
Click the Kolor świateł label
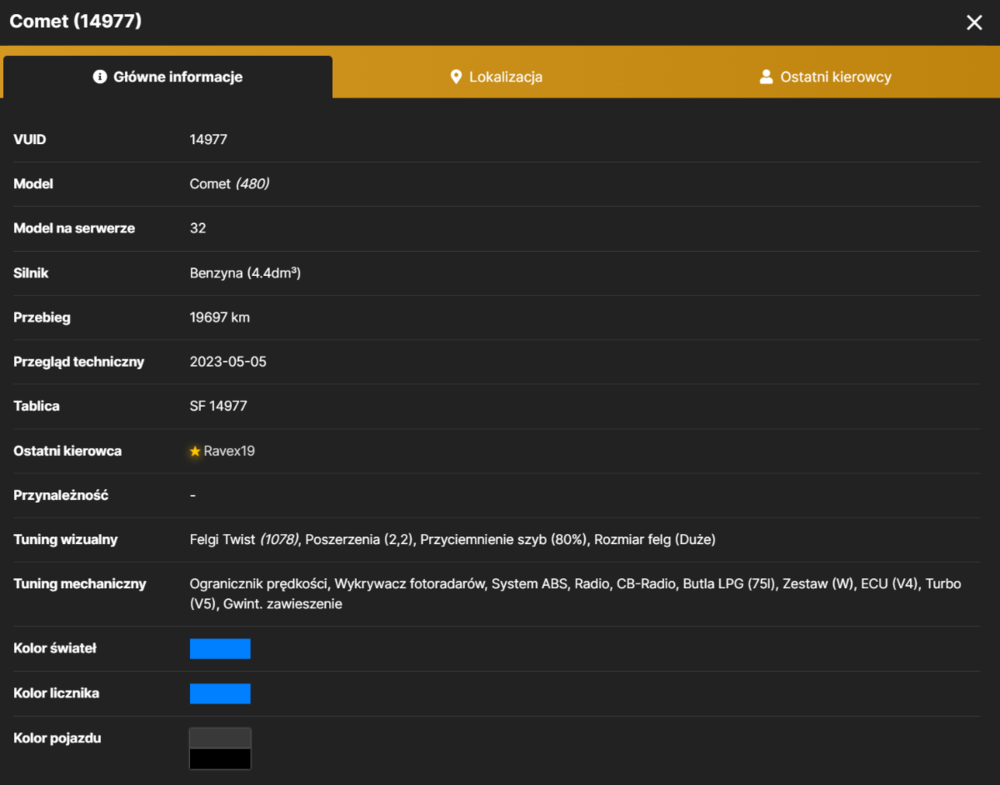(x=55, y=648)
